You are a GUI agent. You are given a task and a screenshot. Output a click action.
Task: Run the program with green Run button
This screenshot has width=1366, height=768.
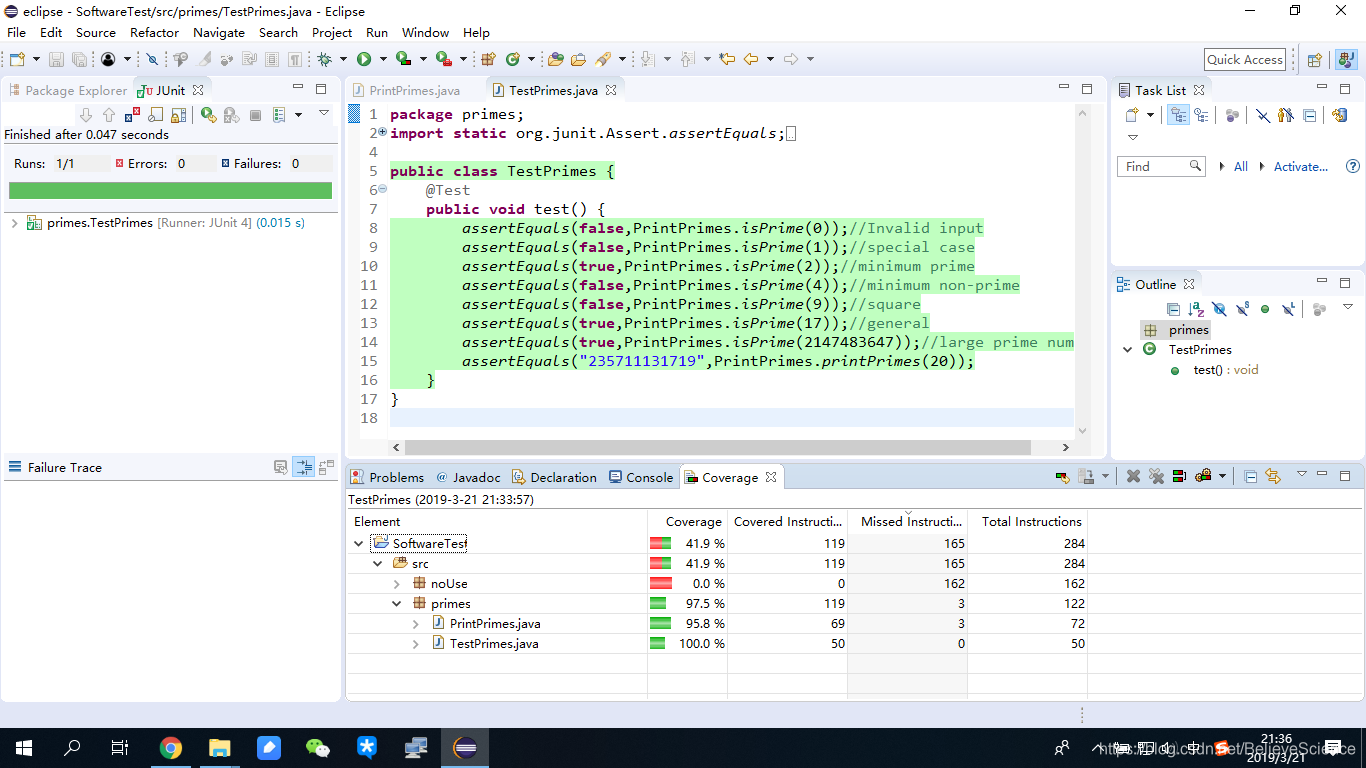coord(364,59)
